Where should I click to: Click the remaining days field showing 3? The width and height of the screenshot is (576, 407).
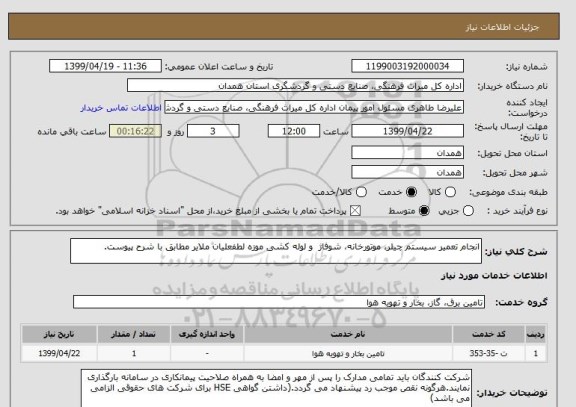point(213,131)
